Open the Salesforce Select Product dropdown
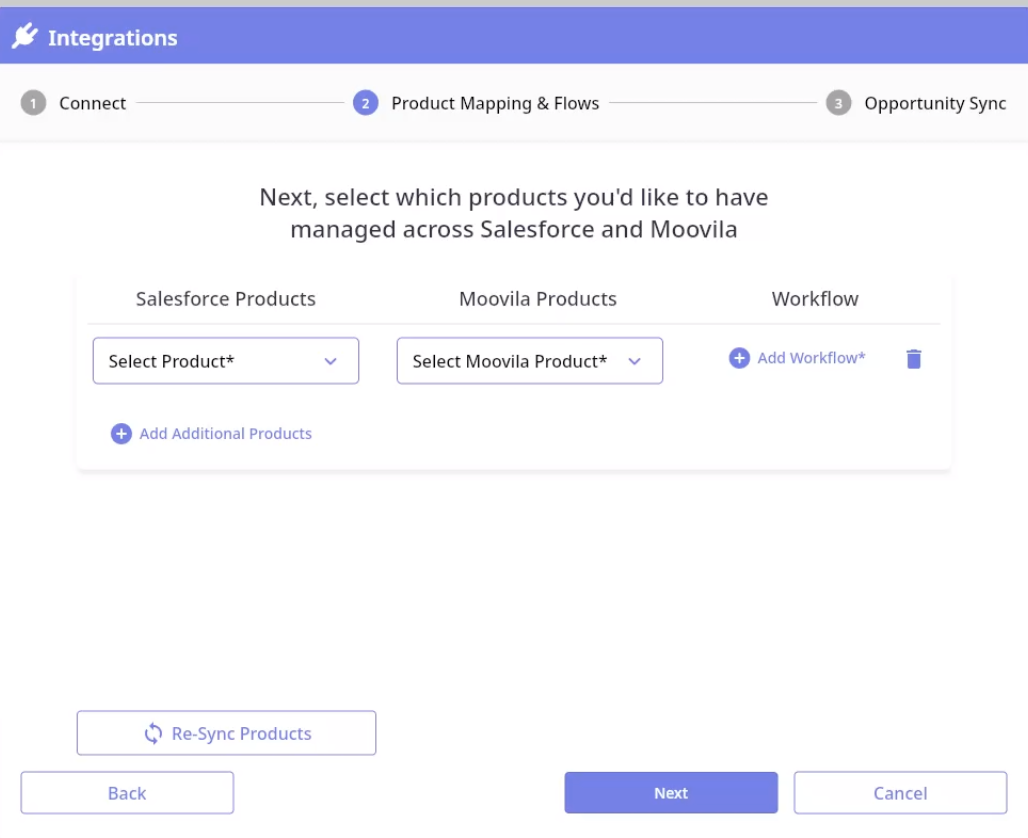Image resolution: width=1028 pixels, height=838 pixels. click(225, 361)
